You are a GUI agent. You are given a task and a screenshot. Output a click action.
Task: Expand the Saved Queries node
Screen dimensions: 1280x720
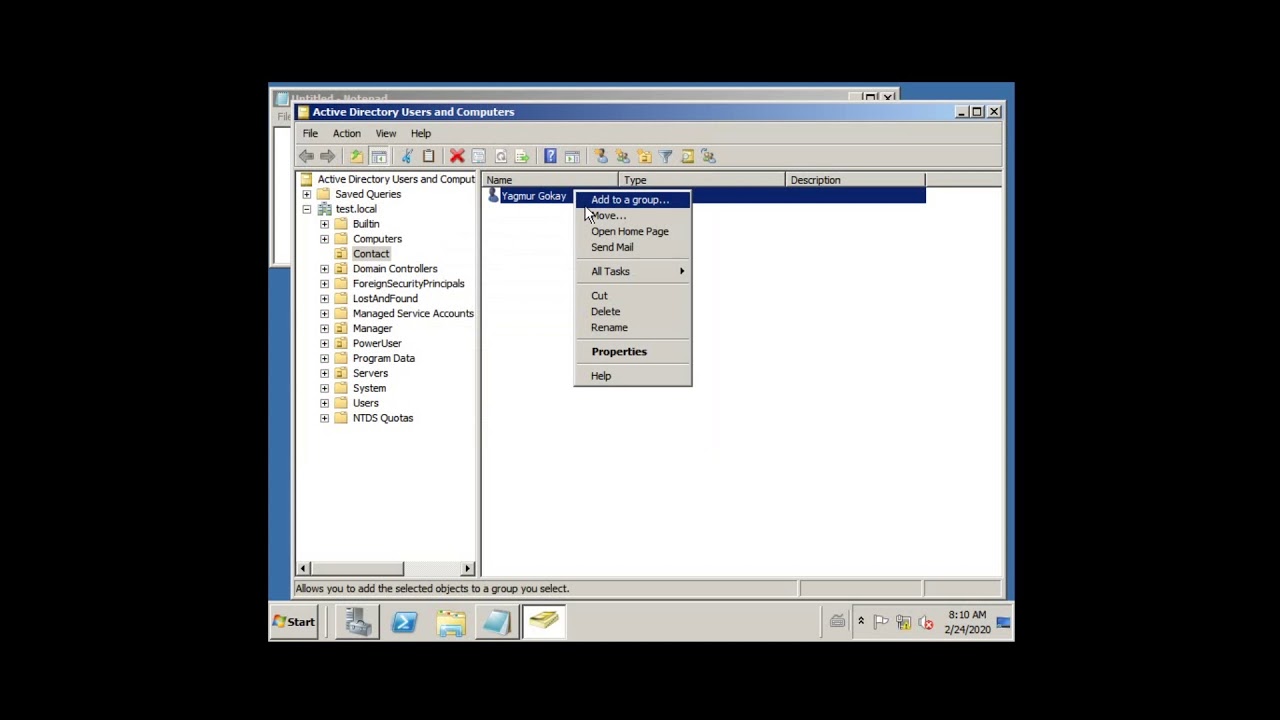[307, 194]
